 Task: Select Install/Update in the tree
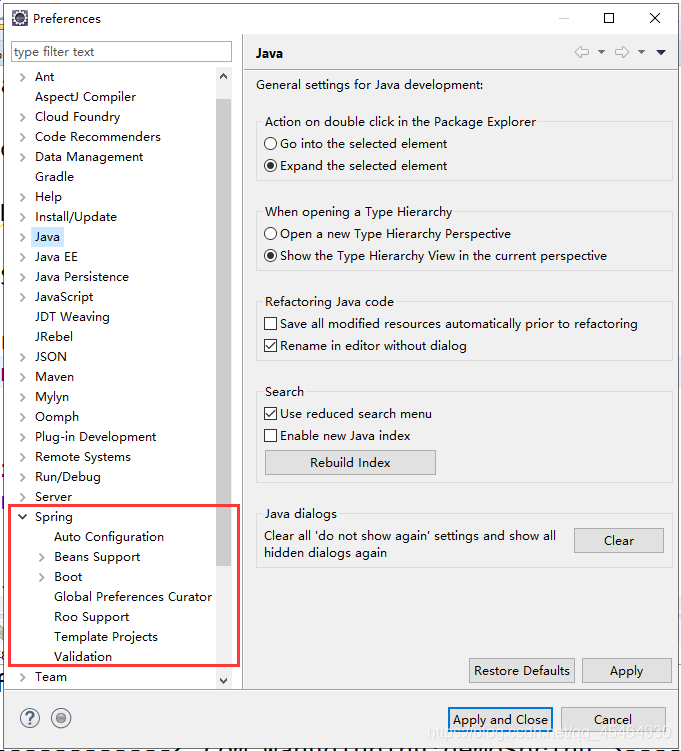[x=76, y=217]
